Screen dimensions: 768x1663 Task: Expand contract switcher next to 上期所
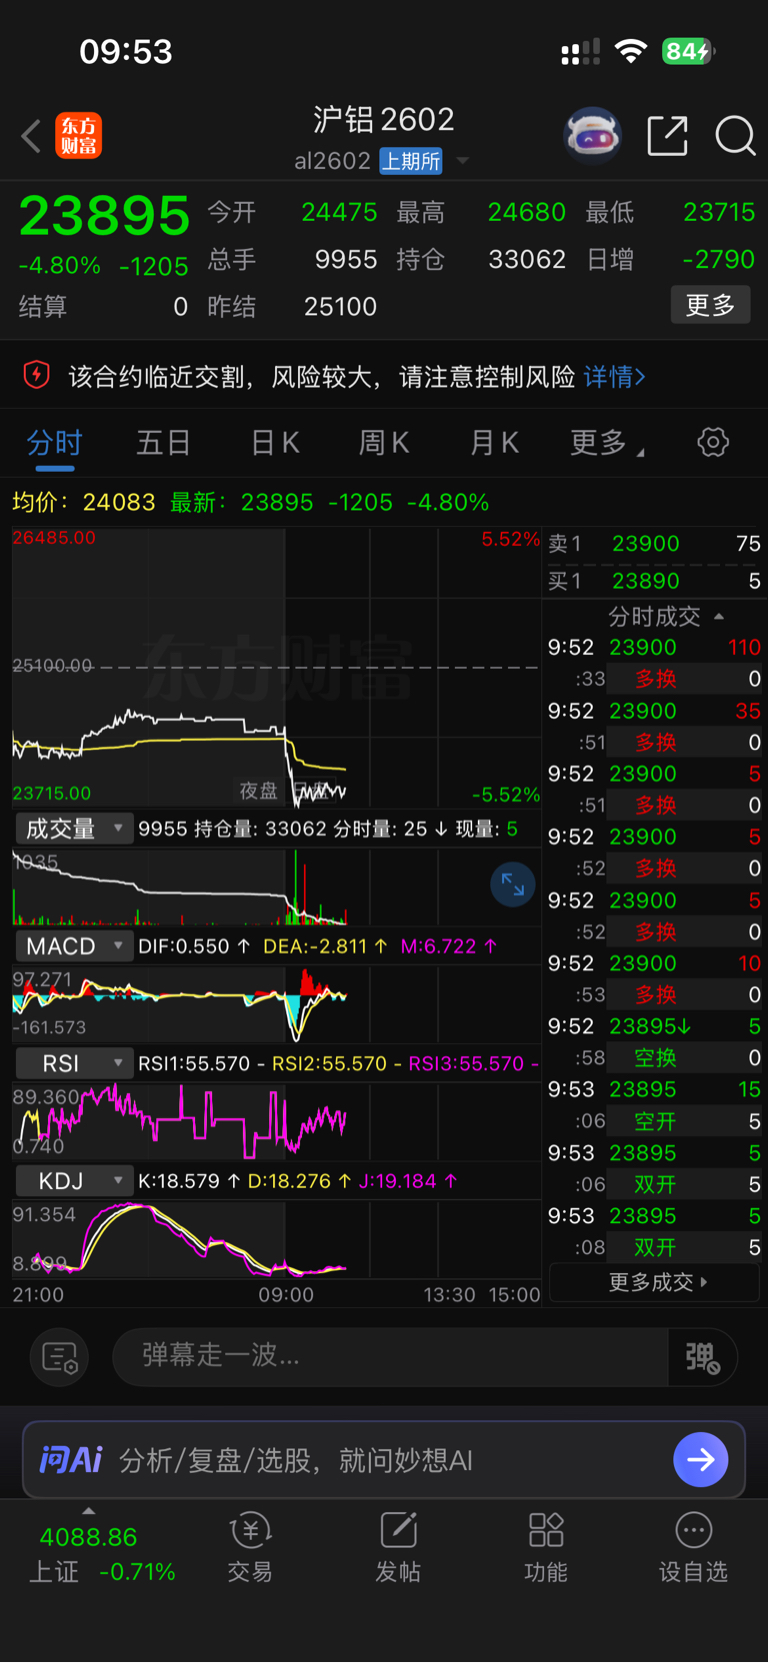[x=462, y=161]
